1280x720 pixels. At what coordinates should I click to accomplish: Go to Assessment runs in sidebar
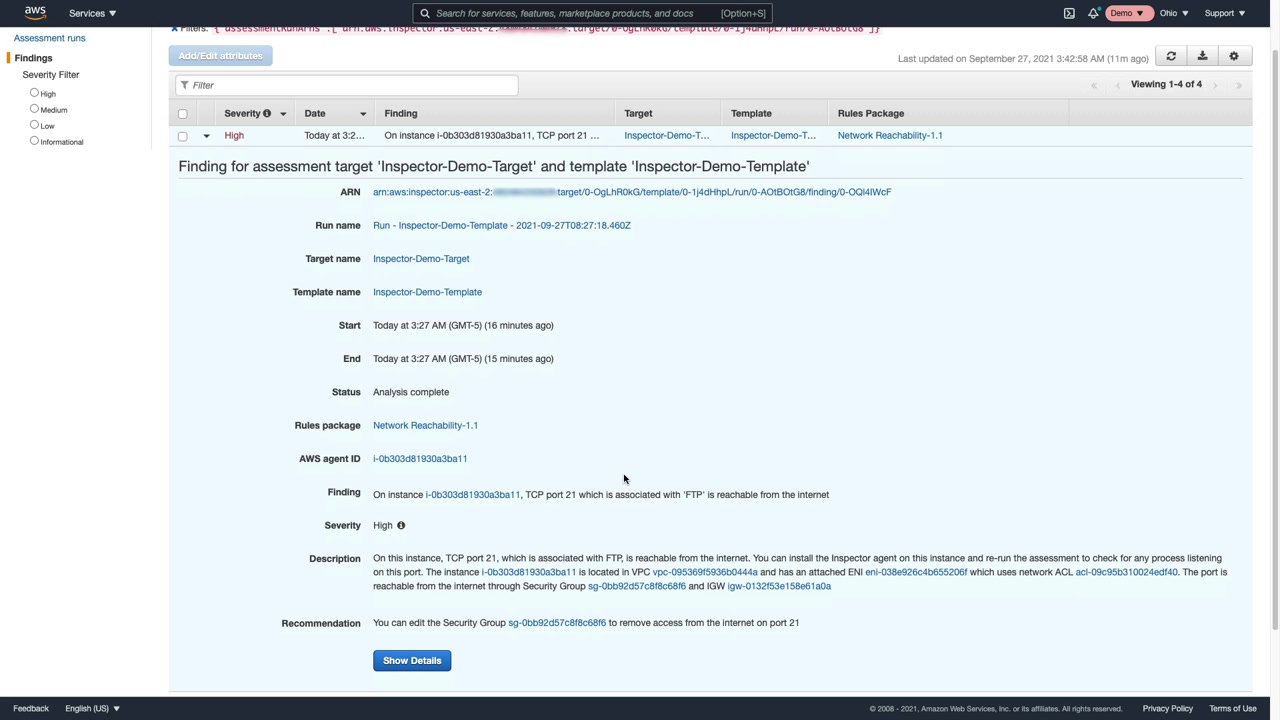(x=49, y=38)
